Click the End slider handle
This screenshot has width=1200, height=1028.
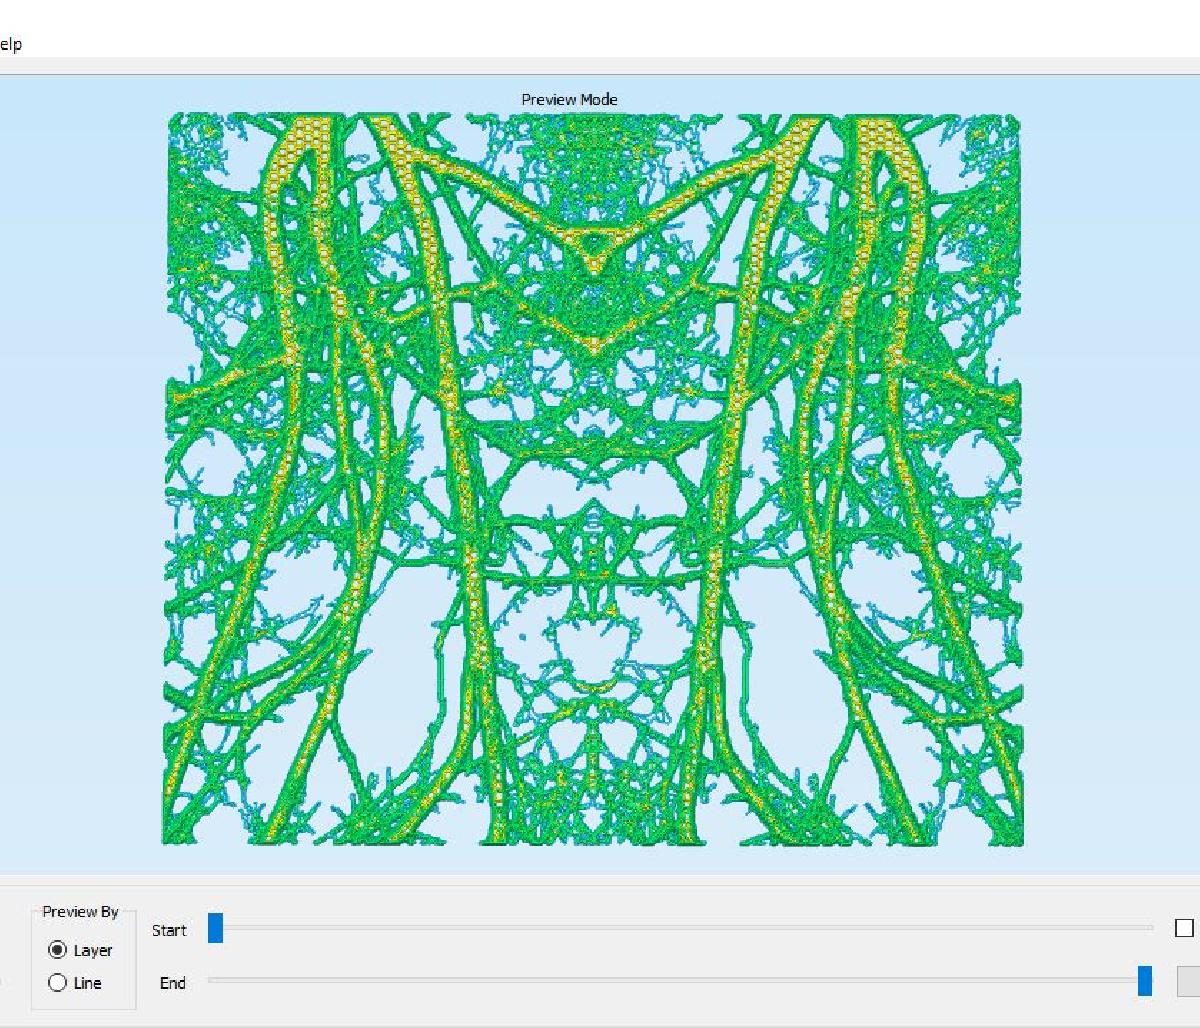coord(1145,981)
